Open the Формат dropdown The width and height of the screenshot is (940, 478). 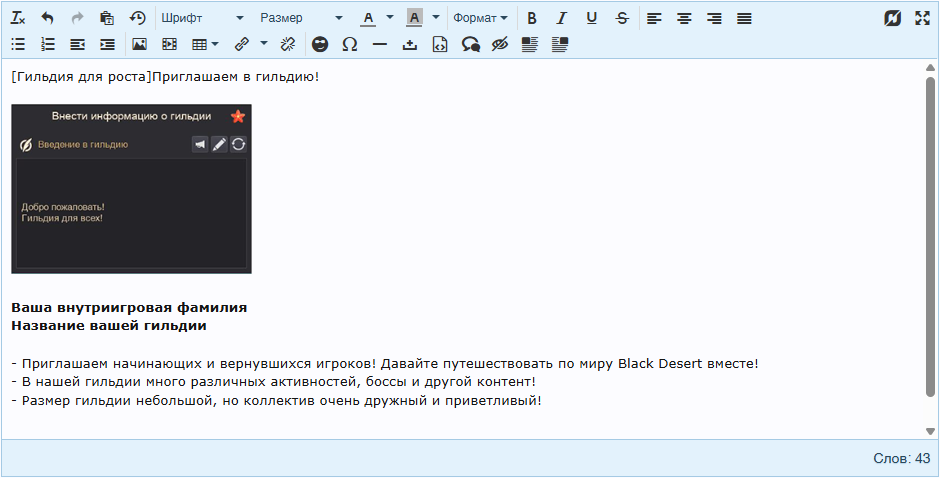480,18
